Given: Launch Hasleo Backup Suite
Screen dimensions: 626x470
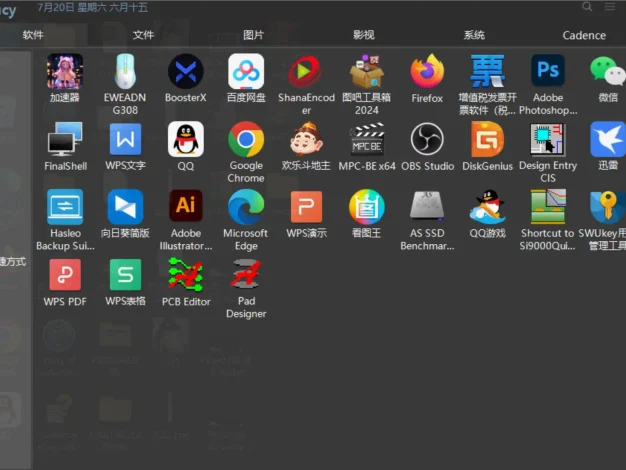Looking at the screenshot, I should (x=65, y=207).
